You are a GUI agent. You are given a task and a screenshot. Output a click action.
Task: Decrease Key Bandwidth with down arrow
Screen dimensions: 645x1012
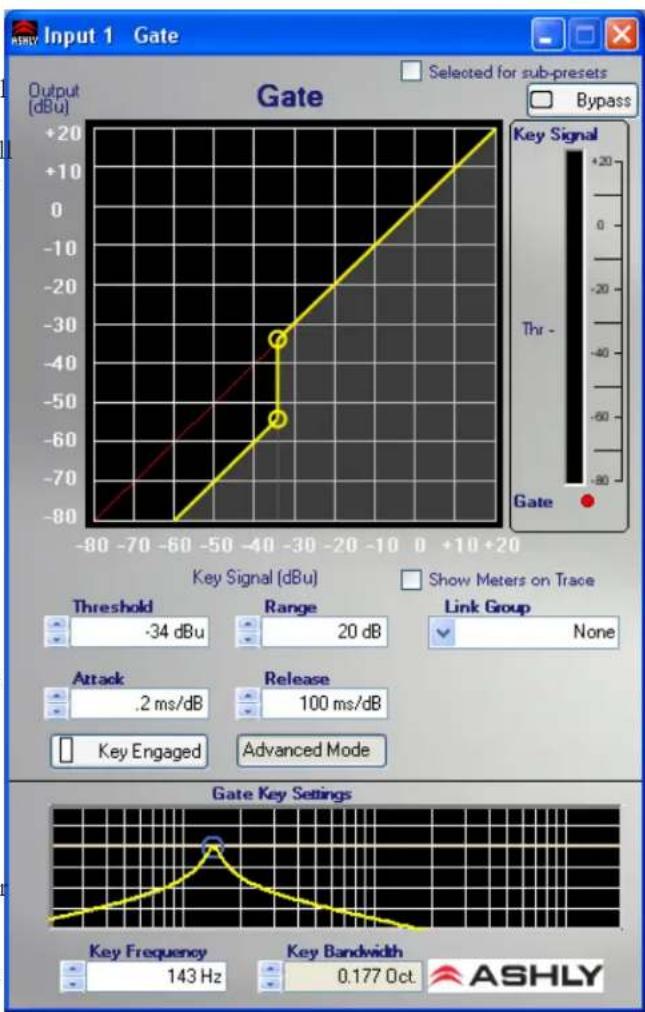(x=270, y=984)
